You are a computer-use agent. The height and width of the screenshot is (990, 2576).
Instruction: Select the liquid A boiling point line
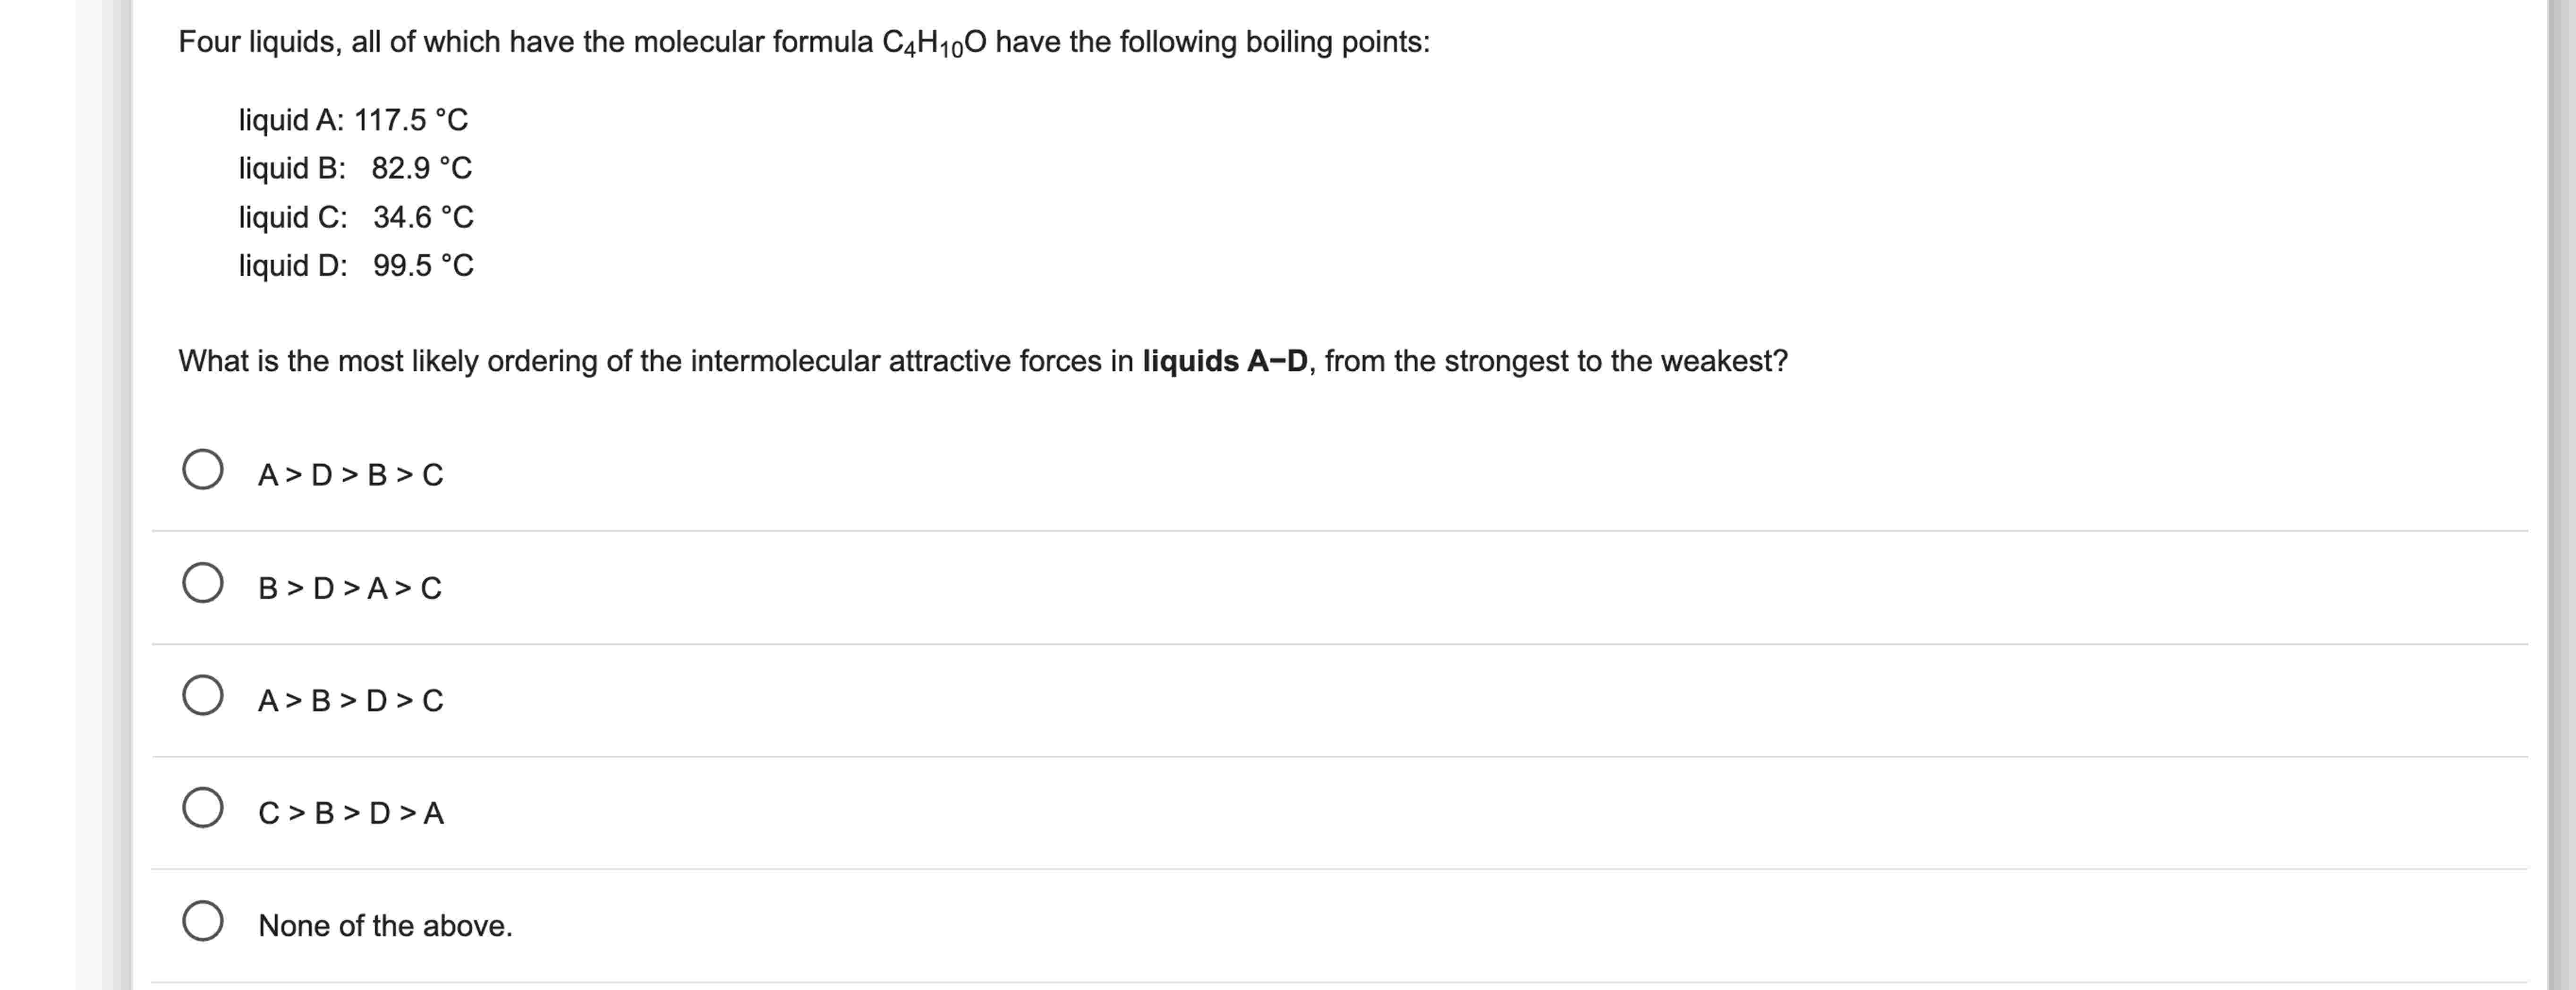[354, 120]
